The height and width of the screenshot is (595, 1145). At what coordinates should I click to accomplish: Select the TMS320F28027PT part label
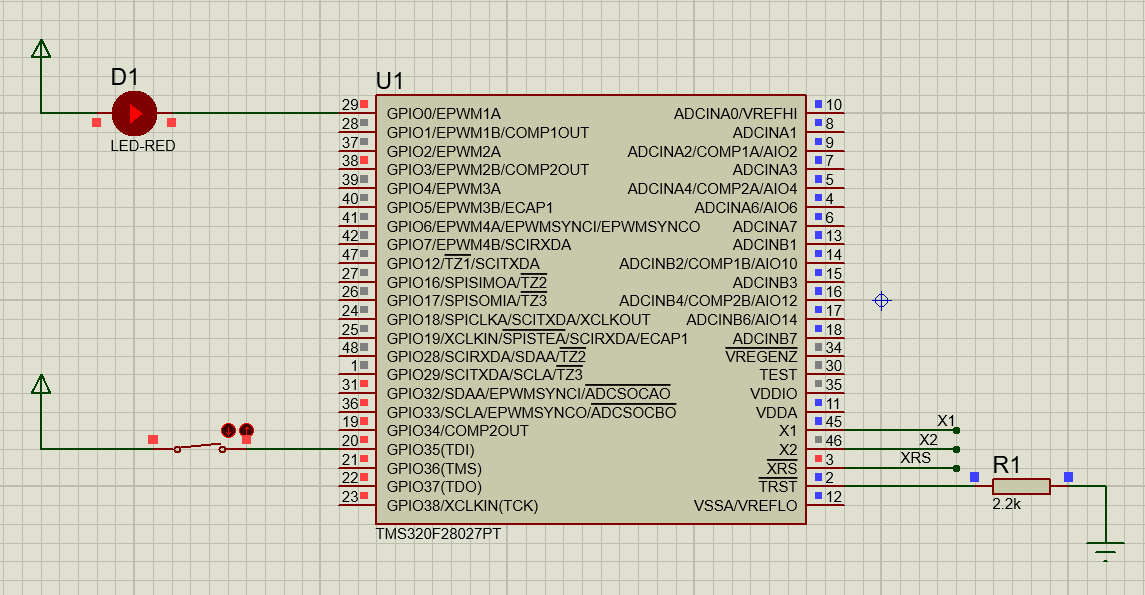click(440, 535)
